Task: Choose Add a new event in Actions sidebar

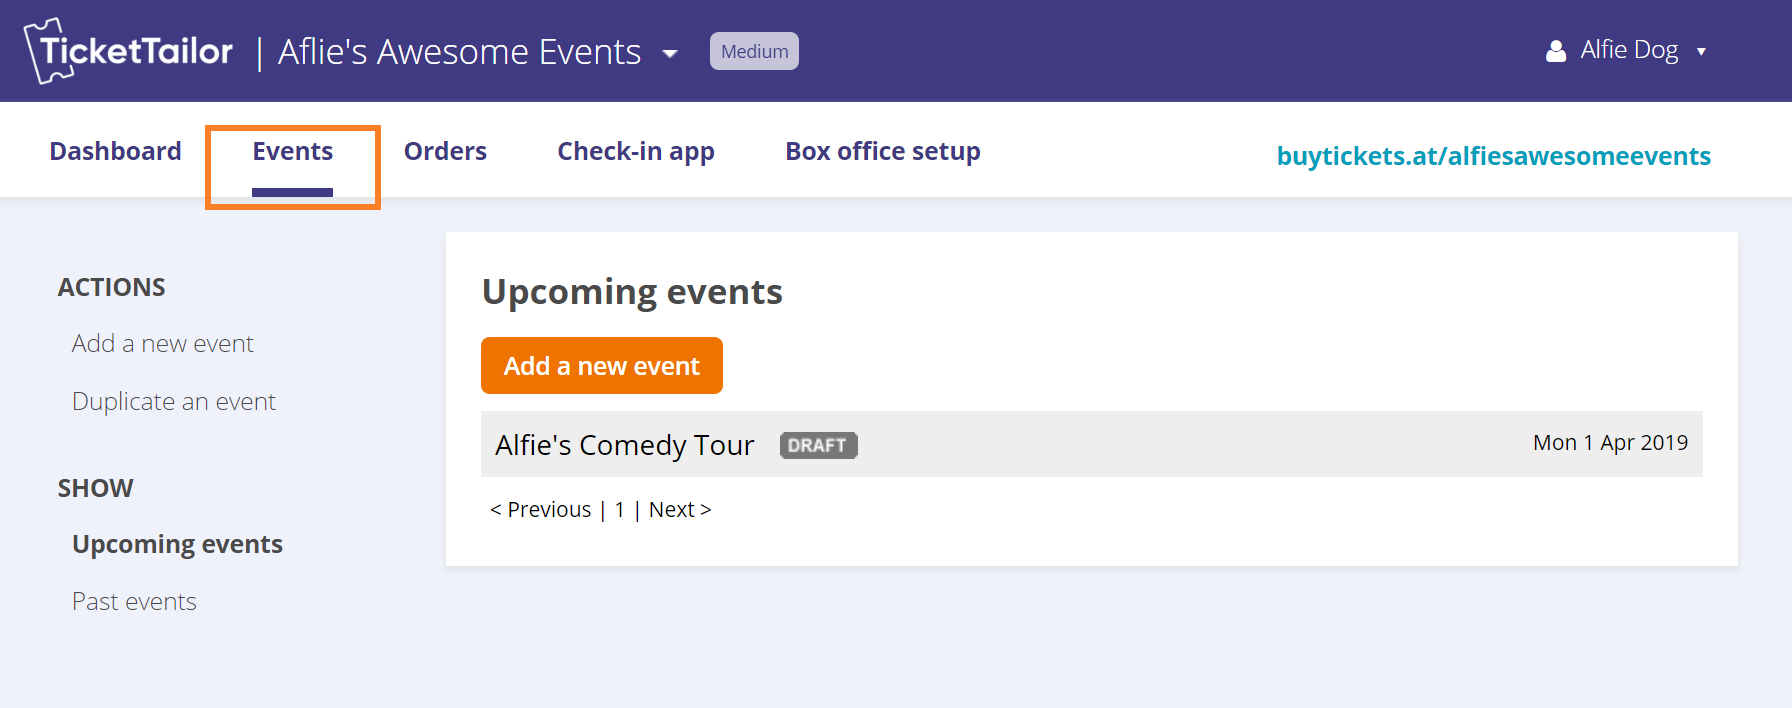Action: click(163, 344)
